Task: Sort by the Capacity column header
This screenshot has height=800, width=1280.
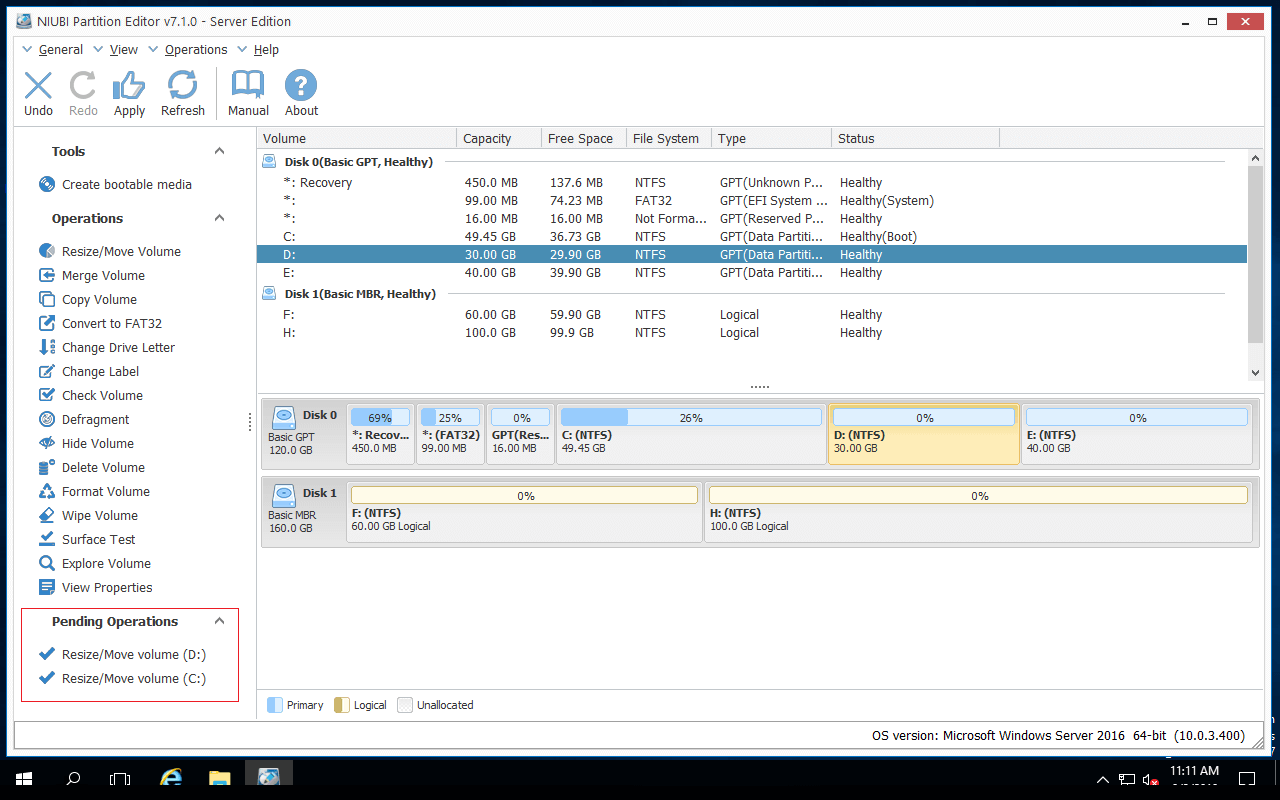Action: [499, 138]
